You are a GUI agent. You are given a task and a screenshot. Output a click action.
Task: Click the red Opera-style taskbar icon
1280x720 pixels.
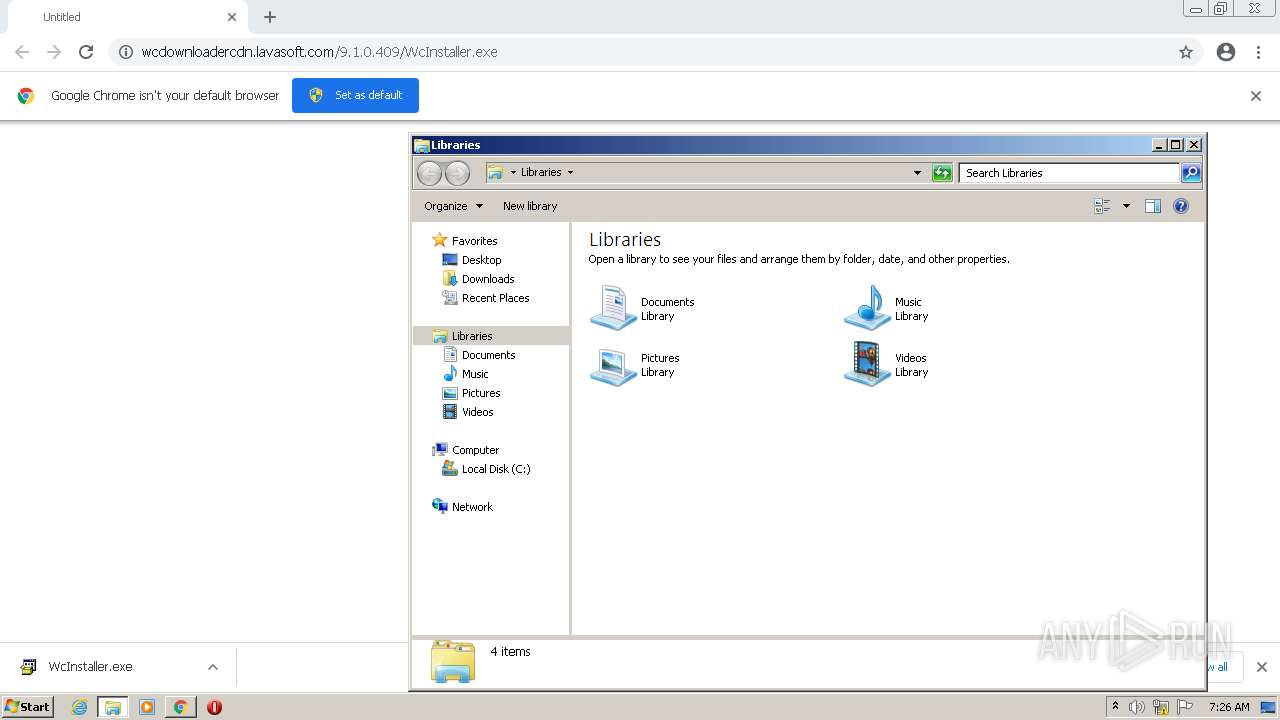point(214,707)
